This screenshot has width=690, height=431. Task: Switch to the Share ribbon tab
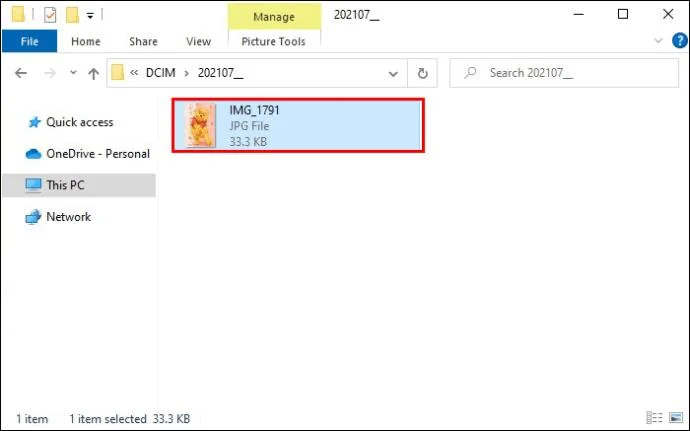pos(143,41)
